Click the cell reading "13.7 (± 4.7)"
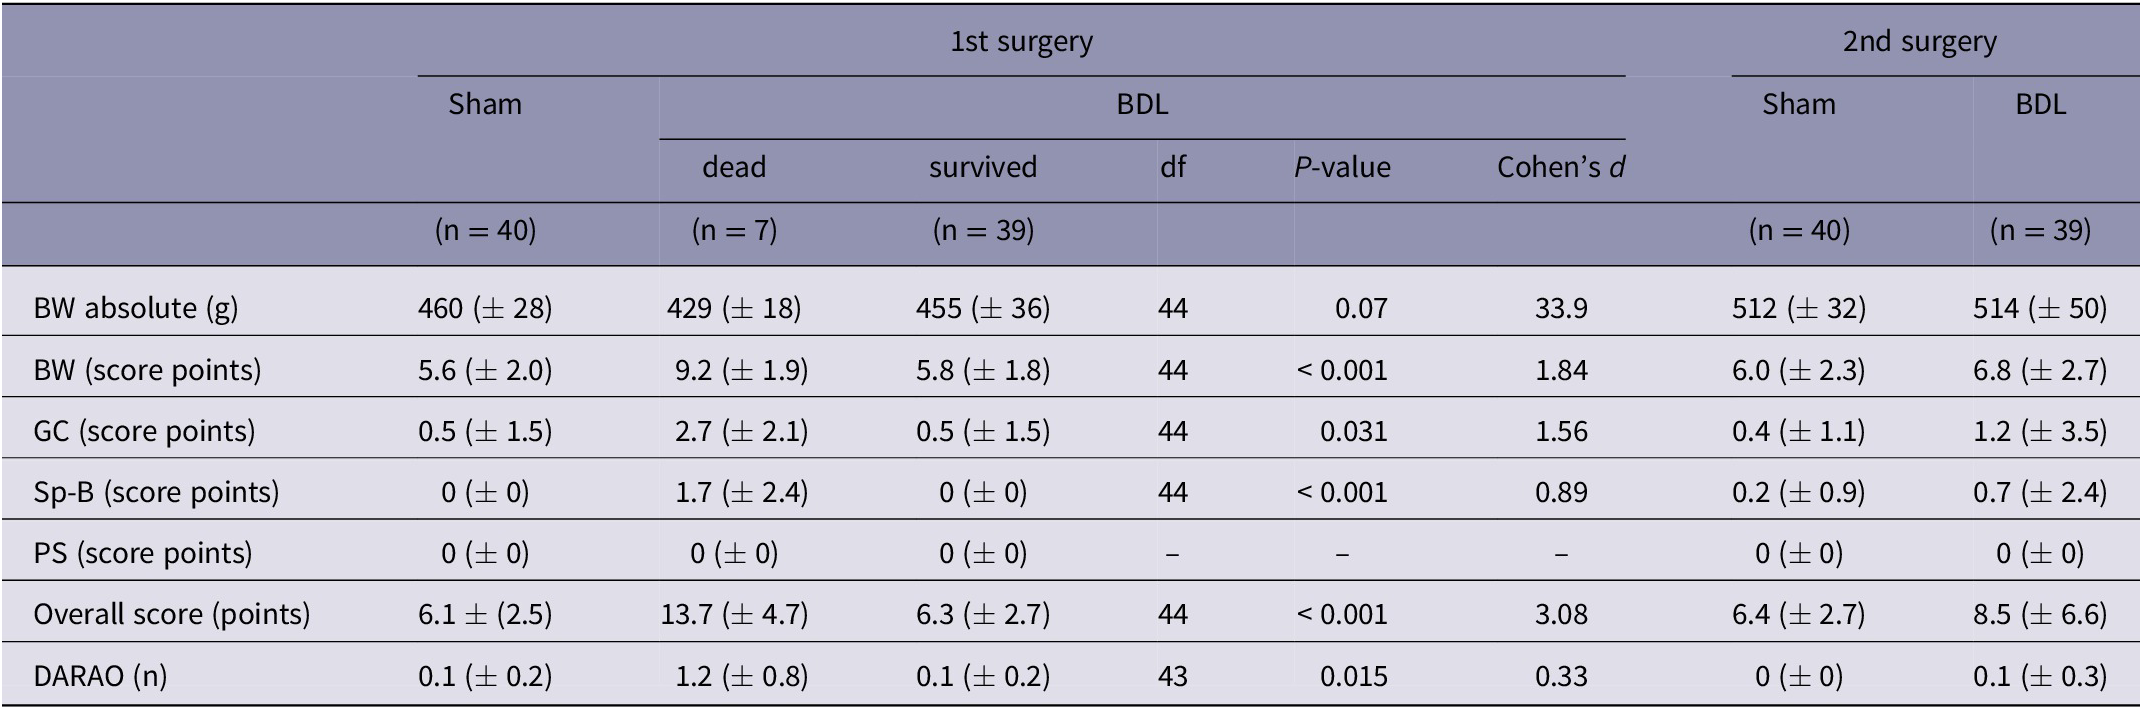The width and height of the screenshot is (2142, 709). coord(734,614)
